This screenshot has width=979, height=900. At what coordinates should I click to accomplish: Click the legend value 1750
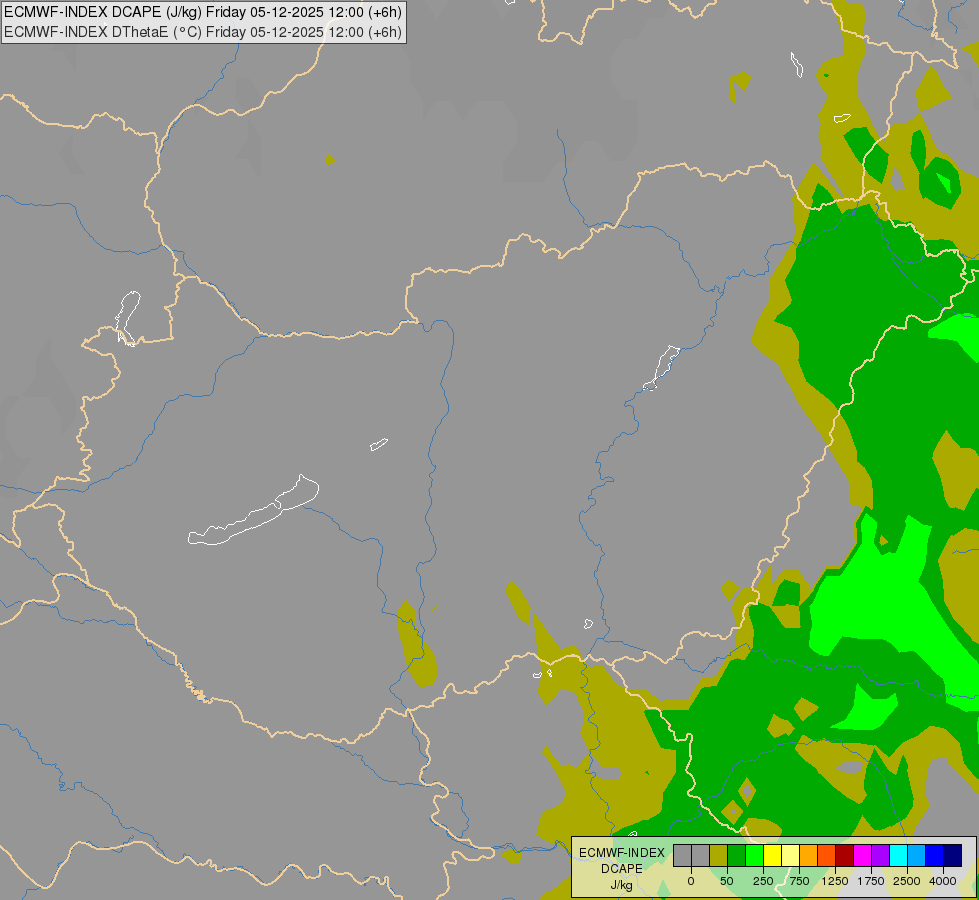pos(871,881)
